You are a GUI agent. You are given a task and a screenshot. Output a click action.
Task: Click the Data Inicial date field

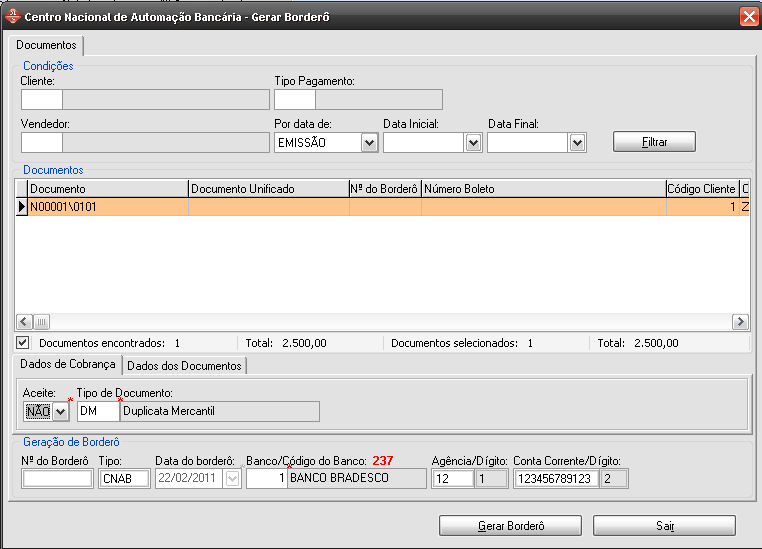[424, 143]
